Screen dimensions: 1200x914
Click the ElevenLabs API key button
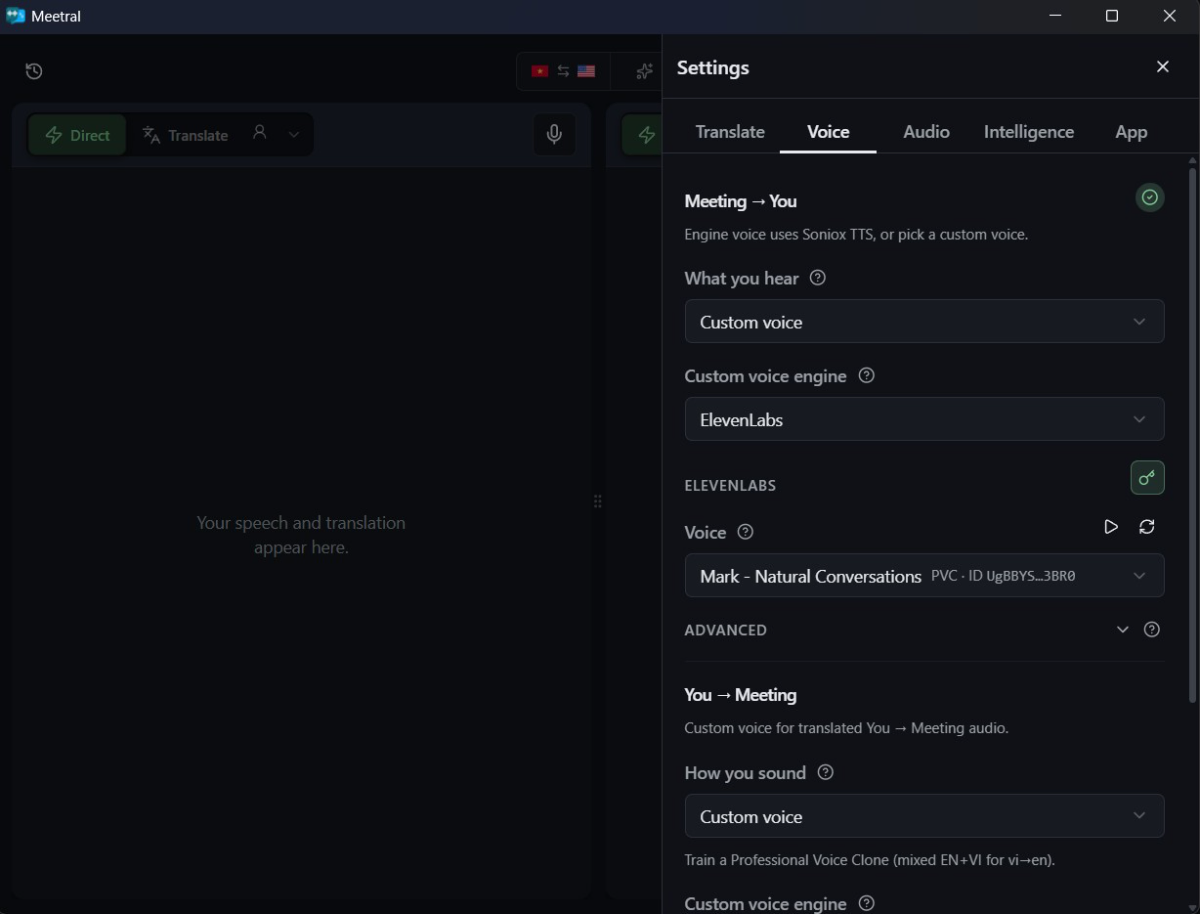1147,477
